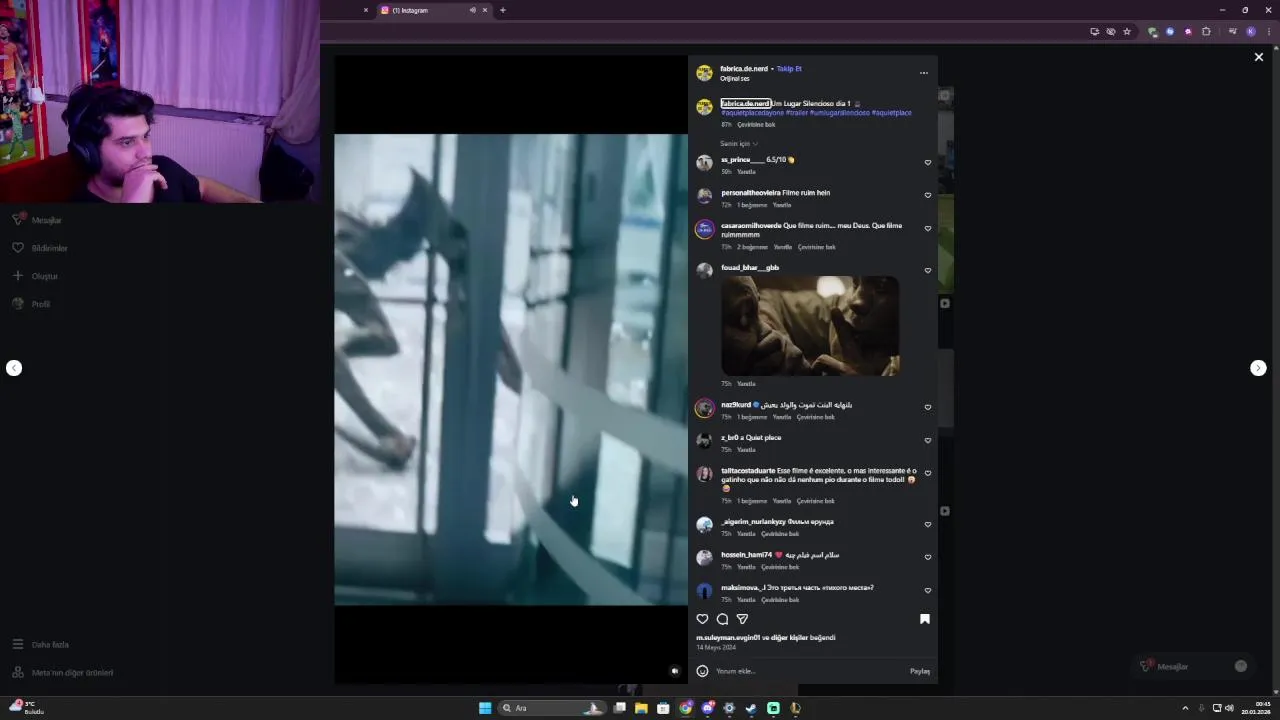Screen dimensions: 1280x720
Task: Open "Meta'nın diğer ürünleri" menu
Action: click(63, 673)
